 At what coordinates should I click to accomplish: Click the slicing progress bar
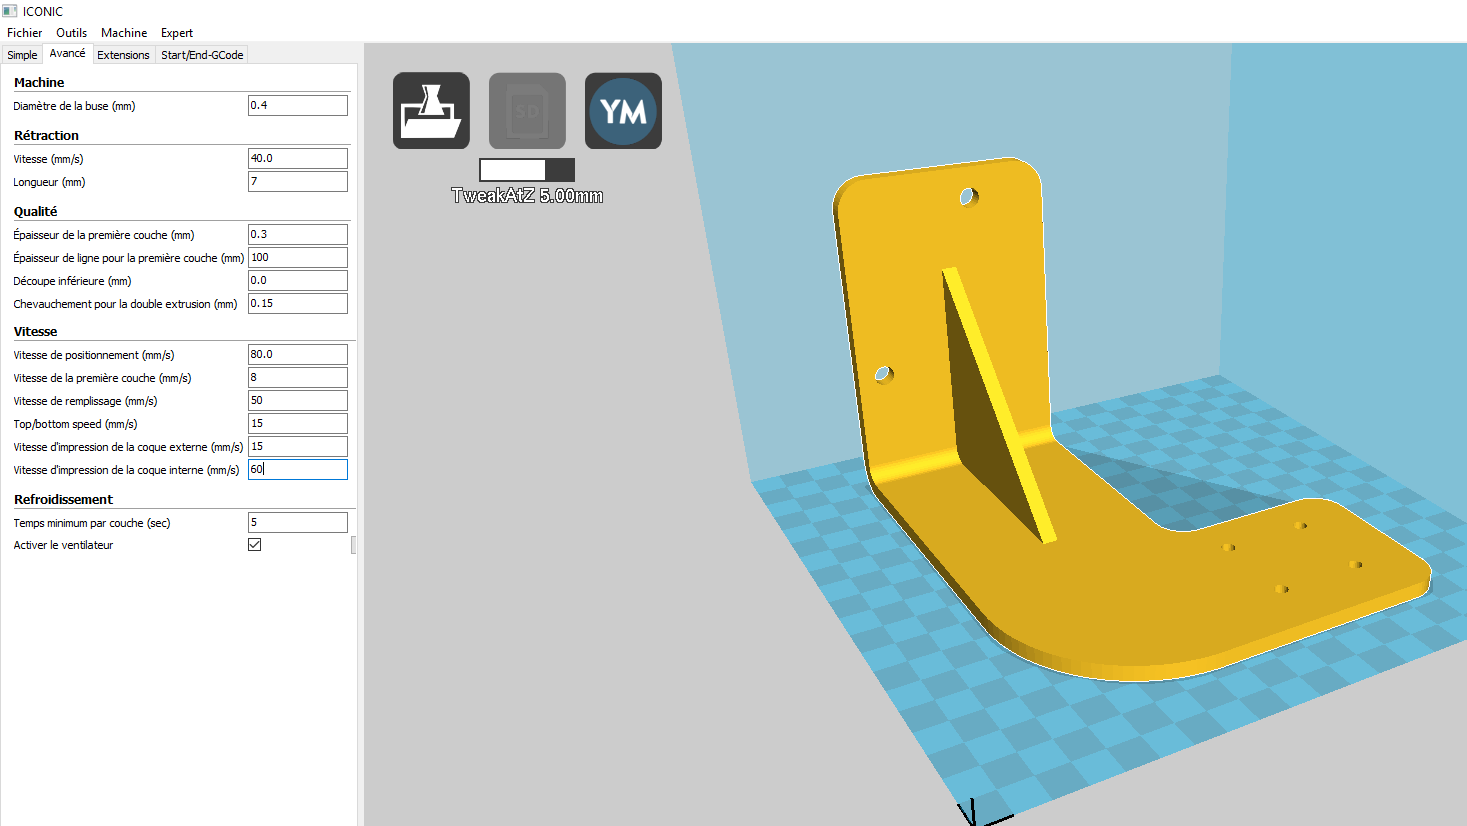pyautogui.click(x=527, y=169)
